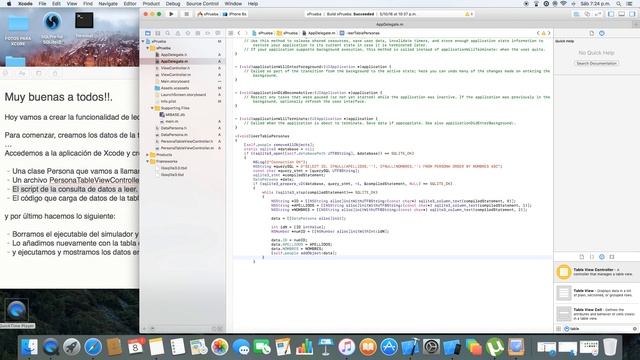Collapse the xPrueba project root

tap(143, 41)
